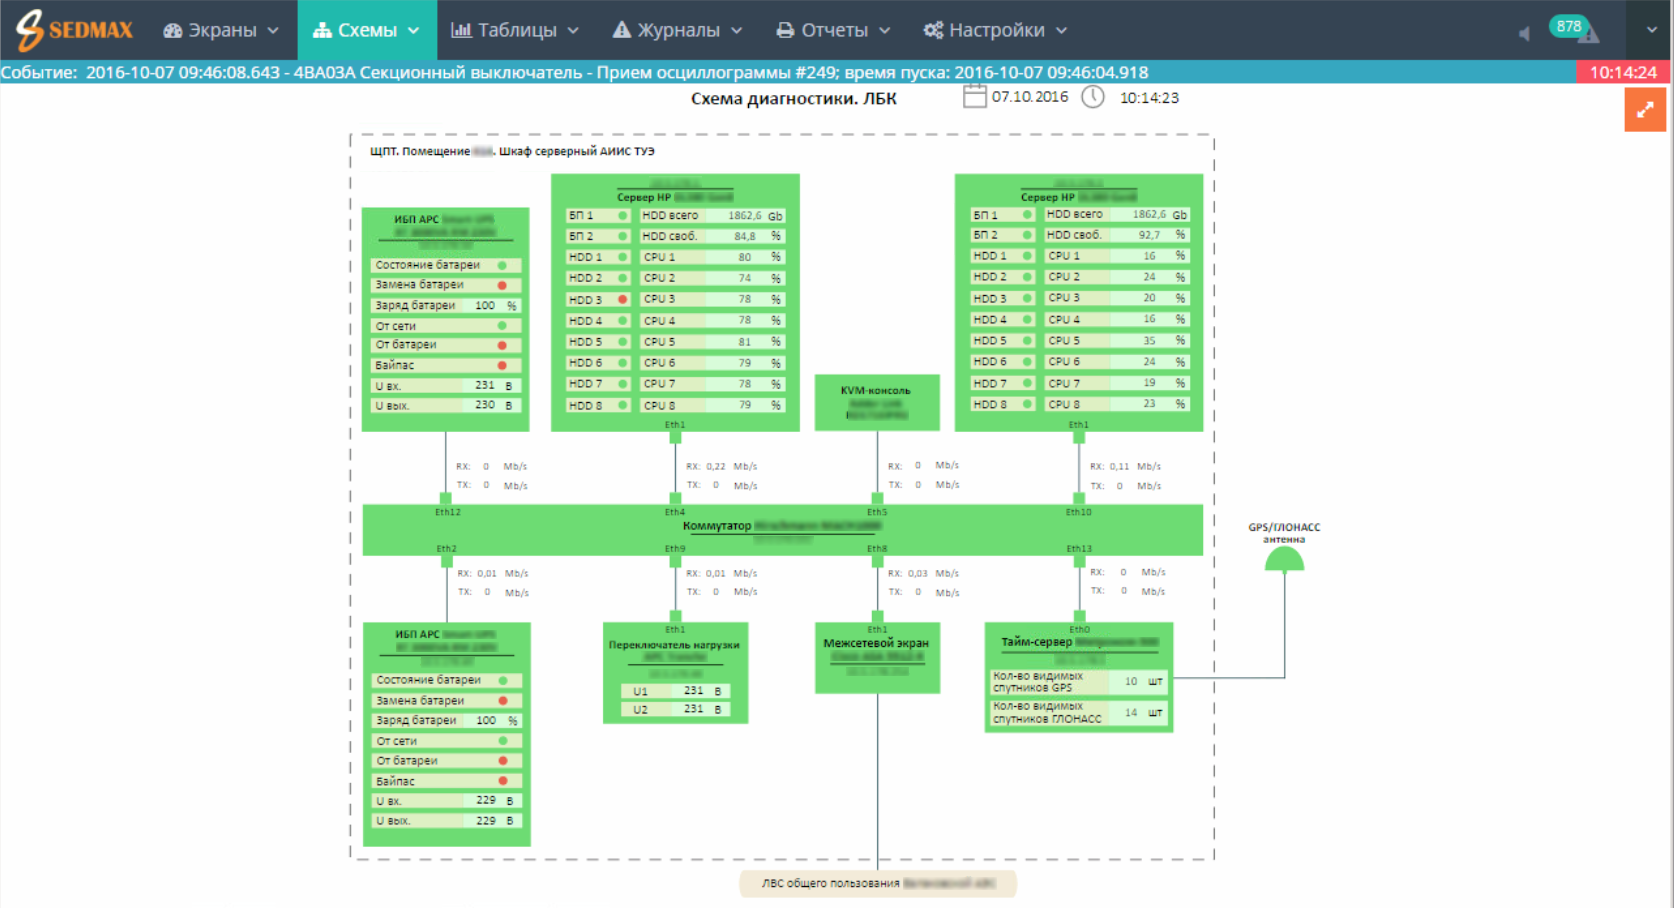Open the Настройки dropdown menu

point(995,30)
